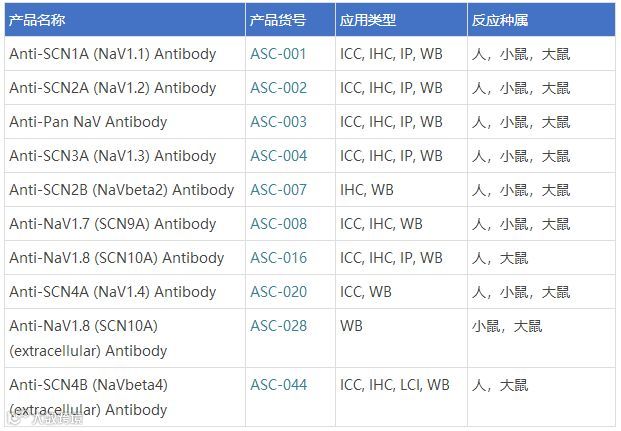This screenshot has height=431, width=621.
Task: Open the ASC-020 product link
Action: 278,292
